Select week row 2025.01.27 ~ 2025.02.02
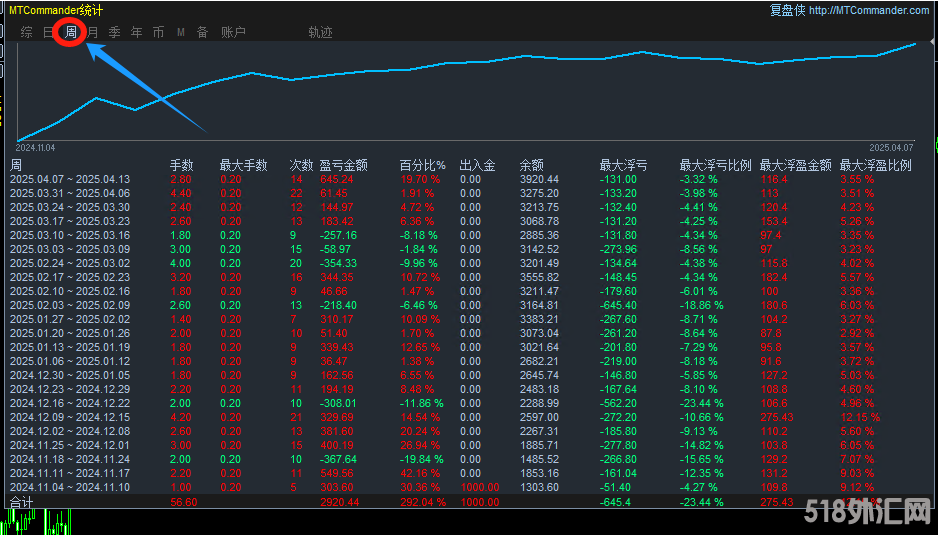938x535 pixels. click(x=469, y=320)
